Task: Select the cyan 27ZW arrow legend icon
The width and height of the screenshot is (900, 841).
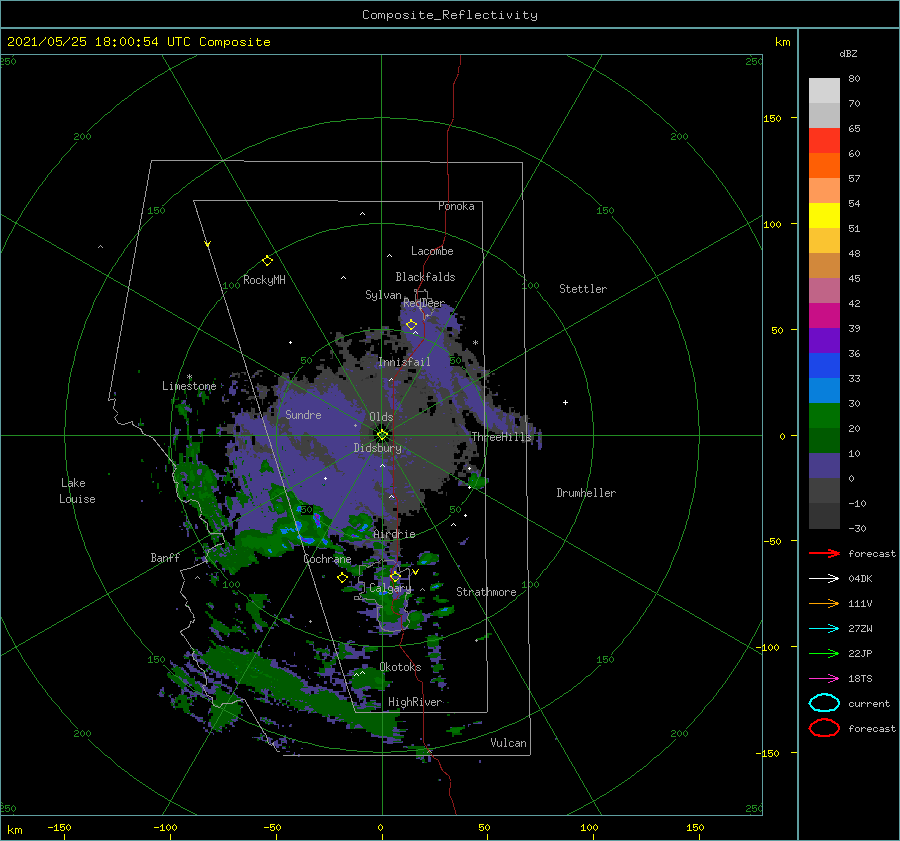Action: click(x=824, y=629)
